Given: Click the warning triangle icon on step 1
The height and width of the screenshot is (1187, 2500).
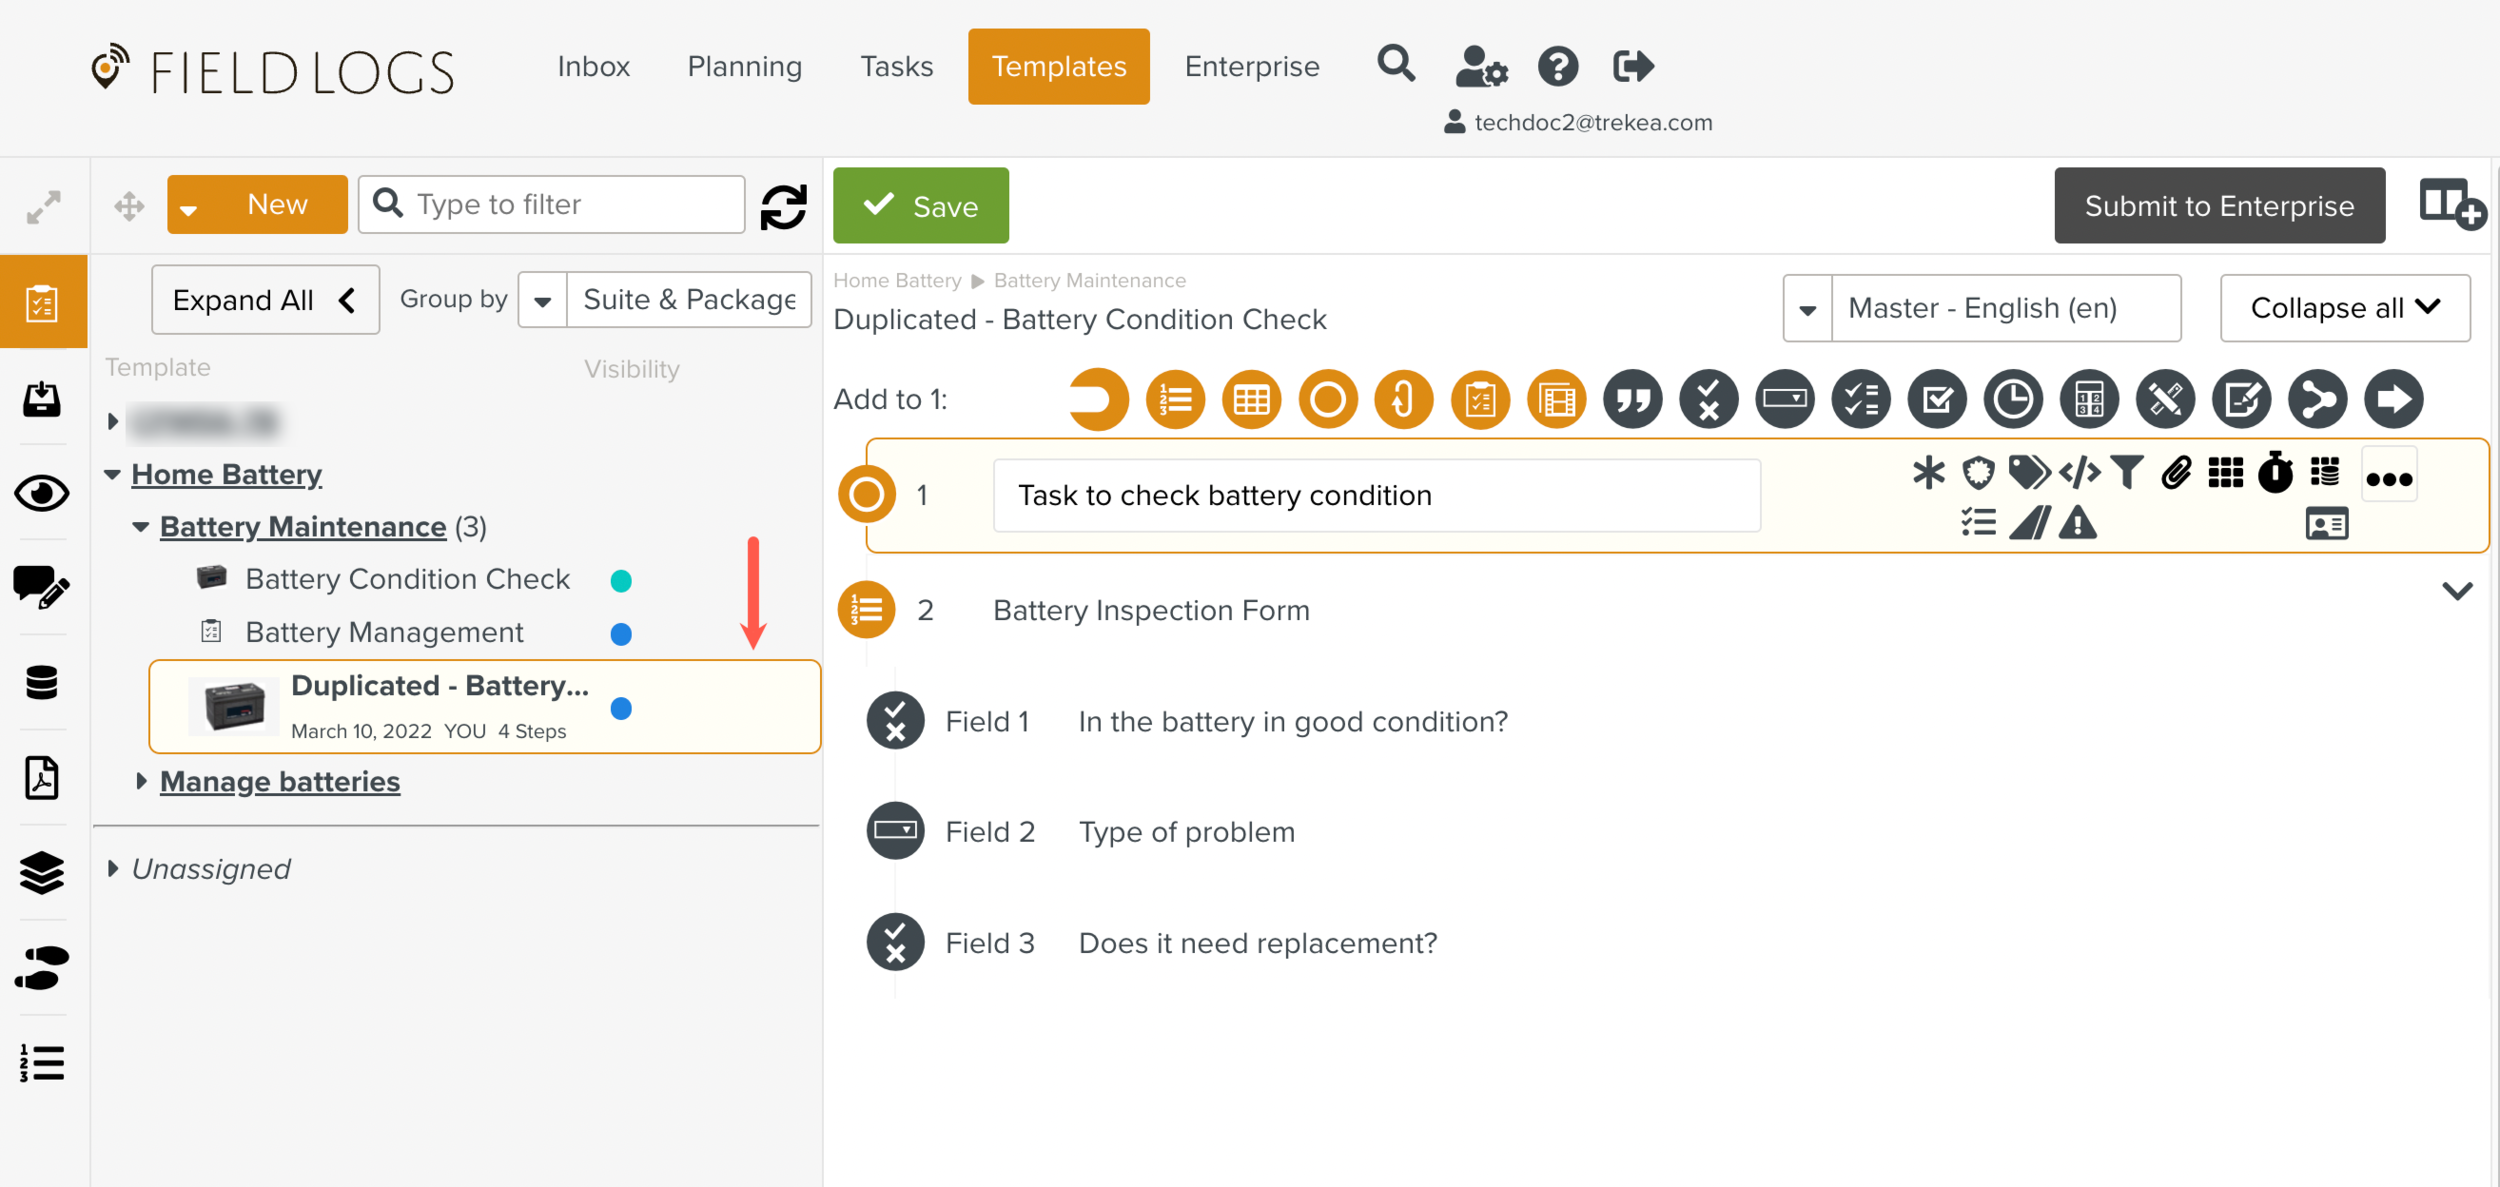Looking at the screenshot, I should coord(2078,523).
